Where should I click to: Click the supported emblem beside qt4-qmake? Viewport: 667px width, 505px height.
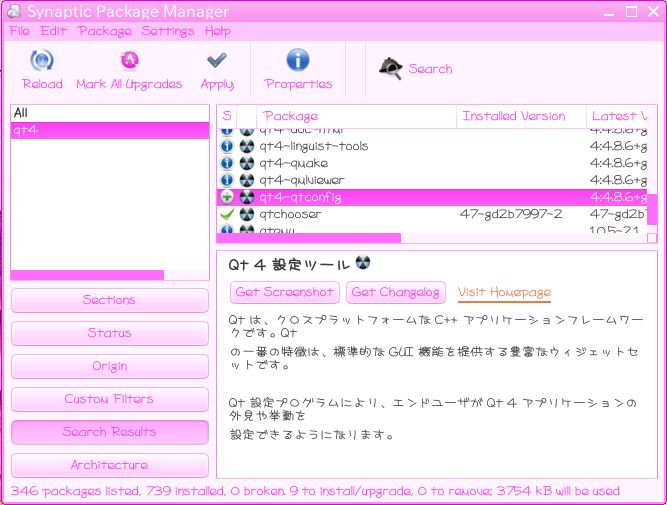[x=247, y=163]
